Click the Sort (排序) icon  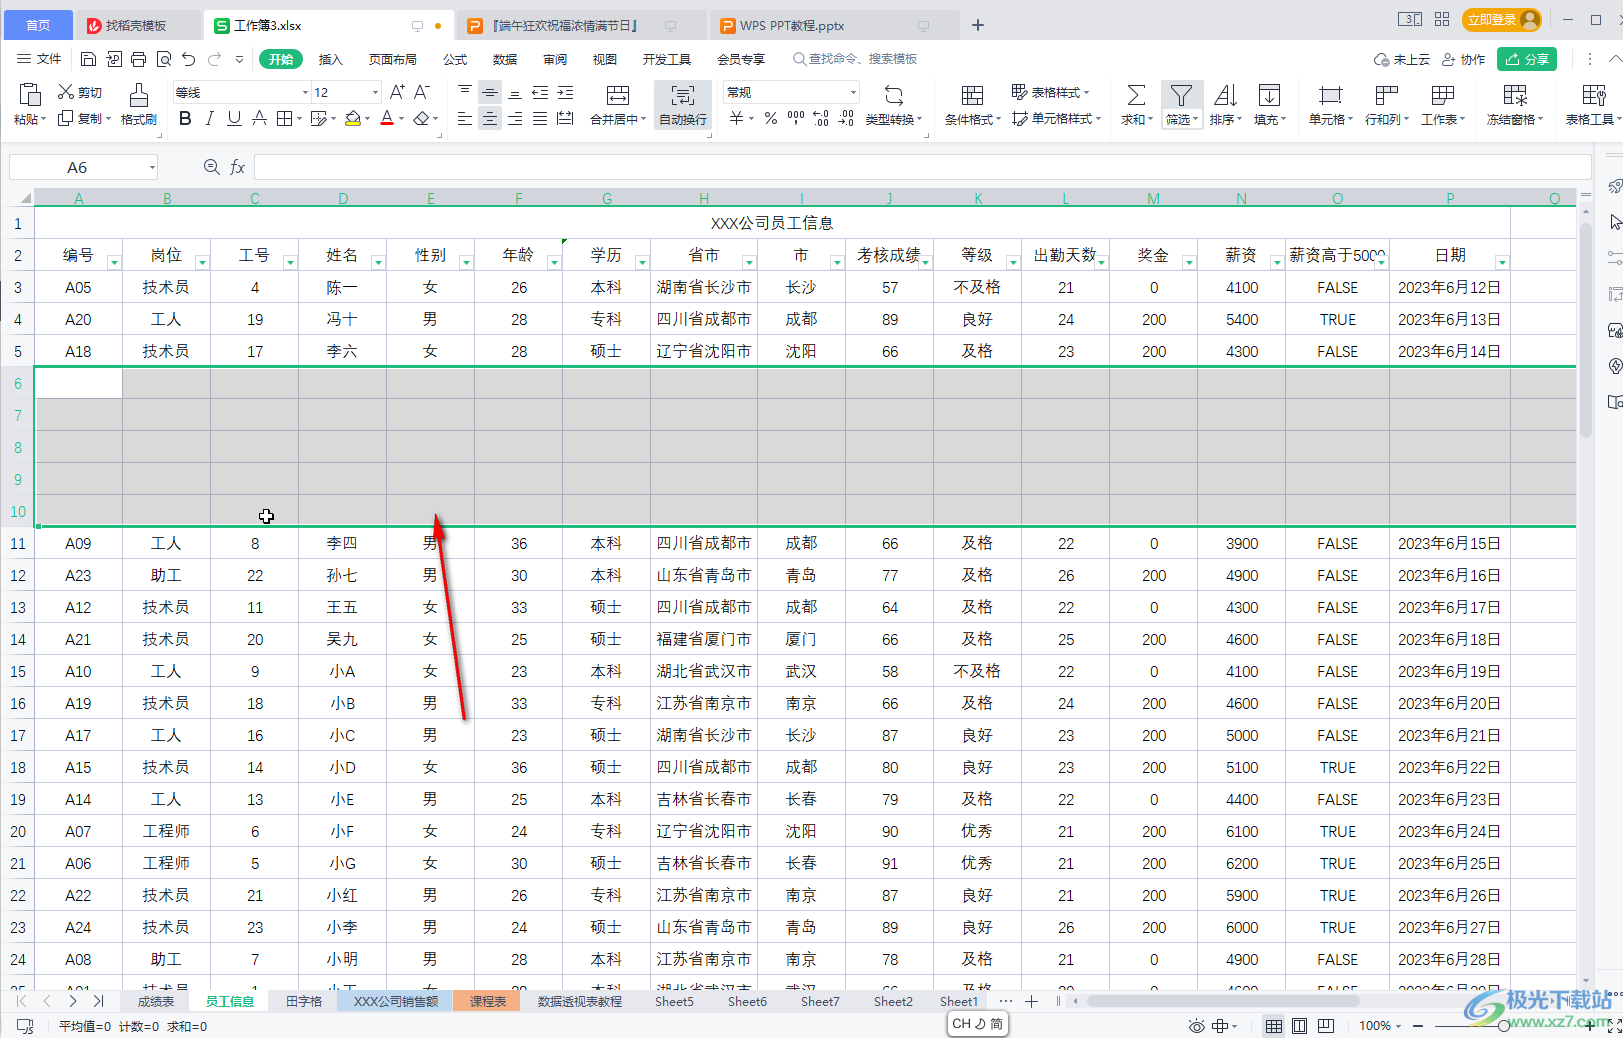click(x=1225, y=95)
